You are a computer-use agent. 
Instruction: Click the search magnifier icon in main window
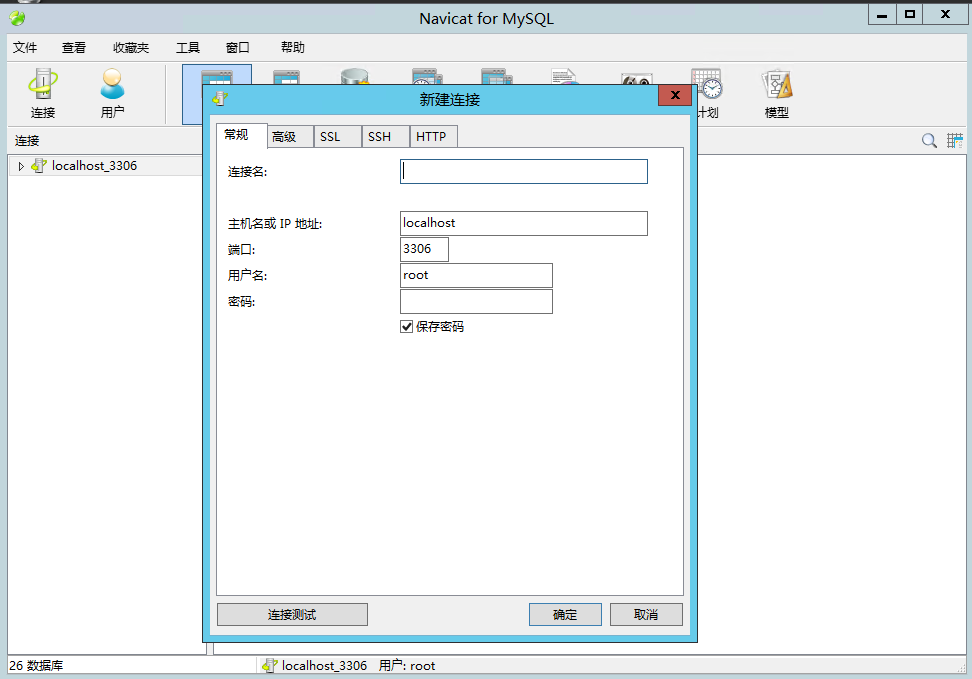click(929, 141)
